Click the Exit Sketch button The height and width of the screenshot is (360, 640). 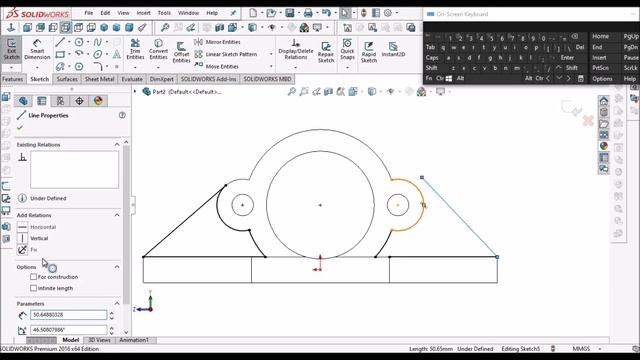point(11,50)
